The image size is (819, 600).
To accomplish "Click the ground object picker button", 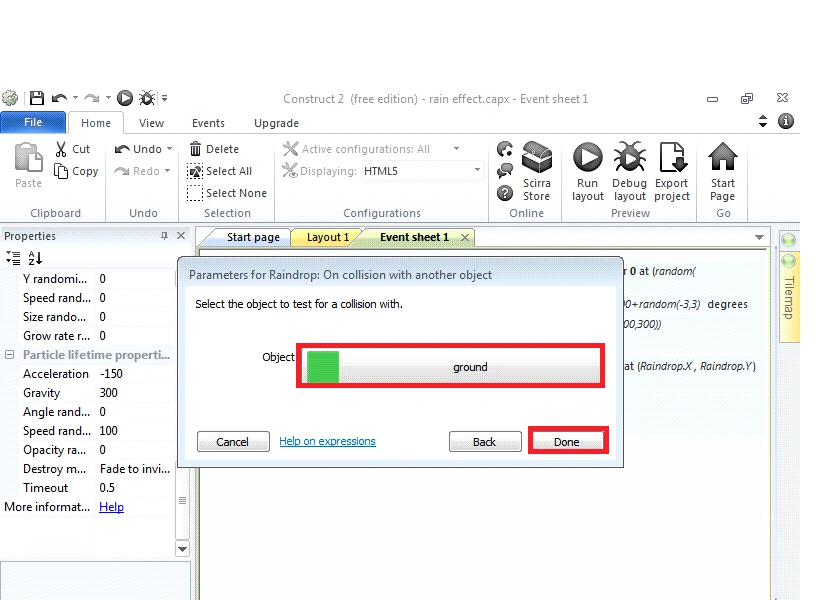I will click(x=450, y=367).
